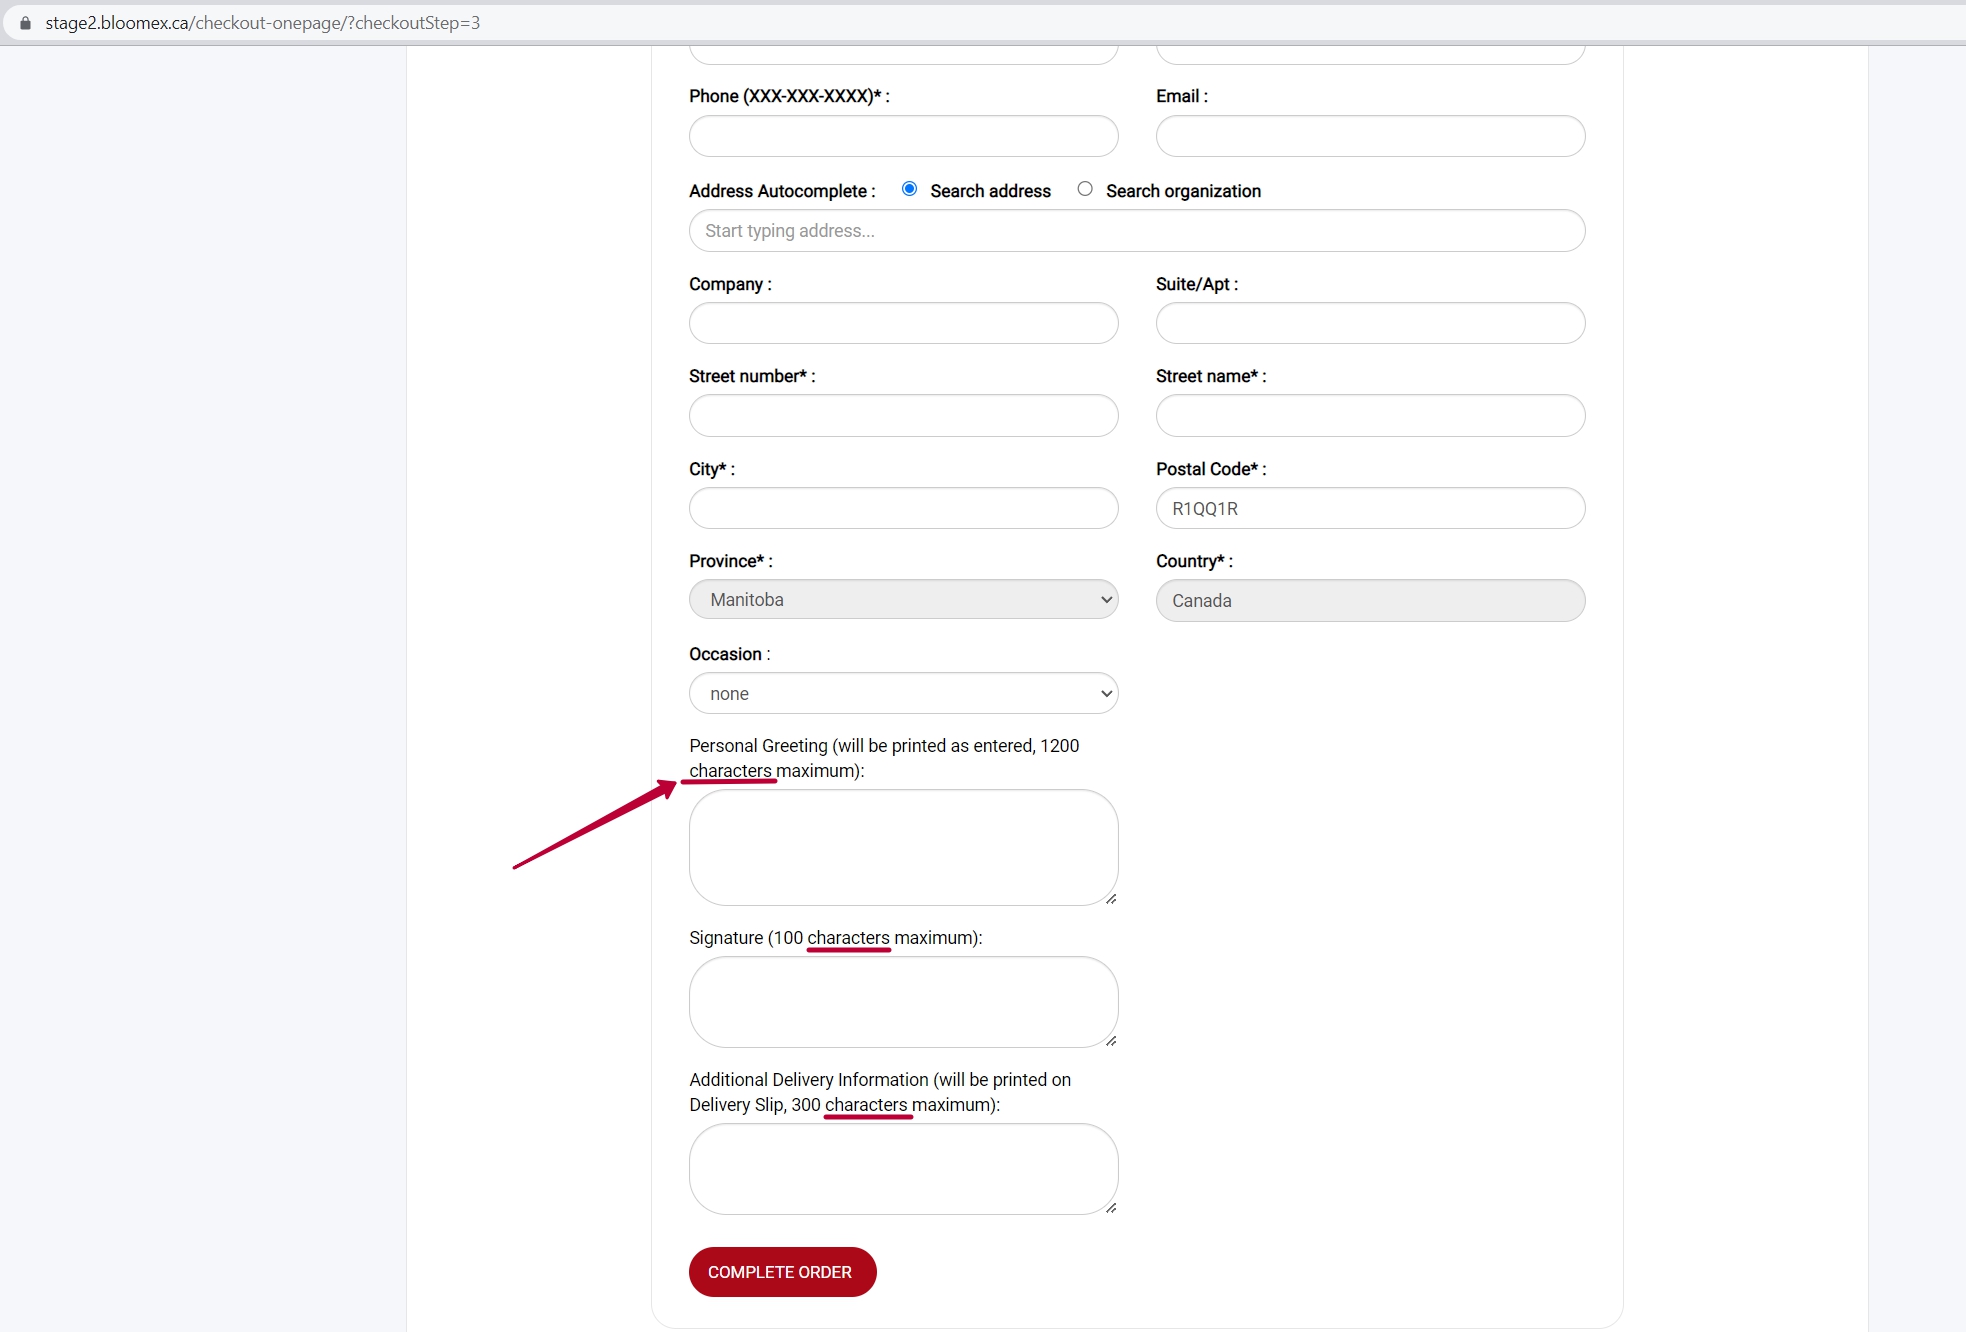The height and width of the screenshot is (1332, 1966).
Task: Click the lock icon in address bar
Action: click(25, 22)
